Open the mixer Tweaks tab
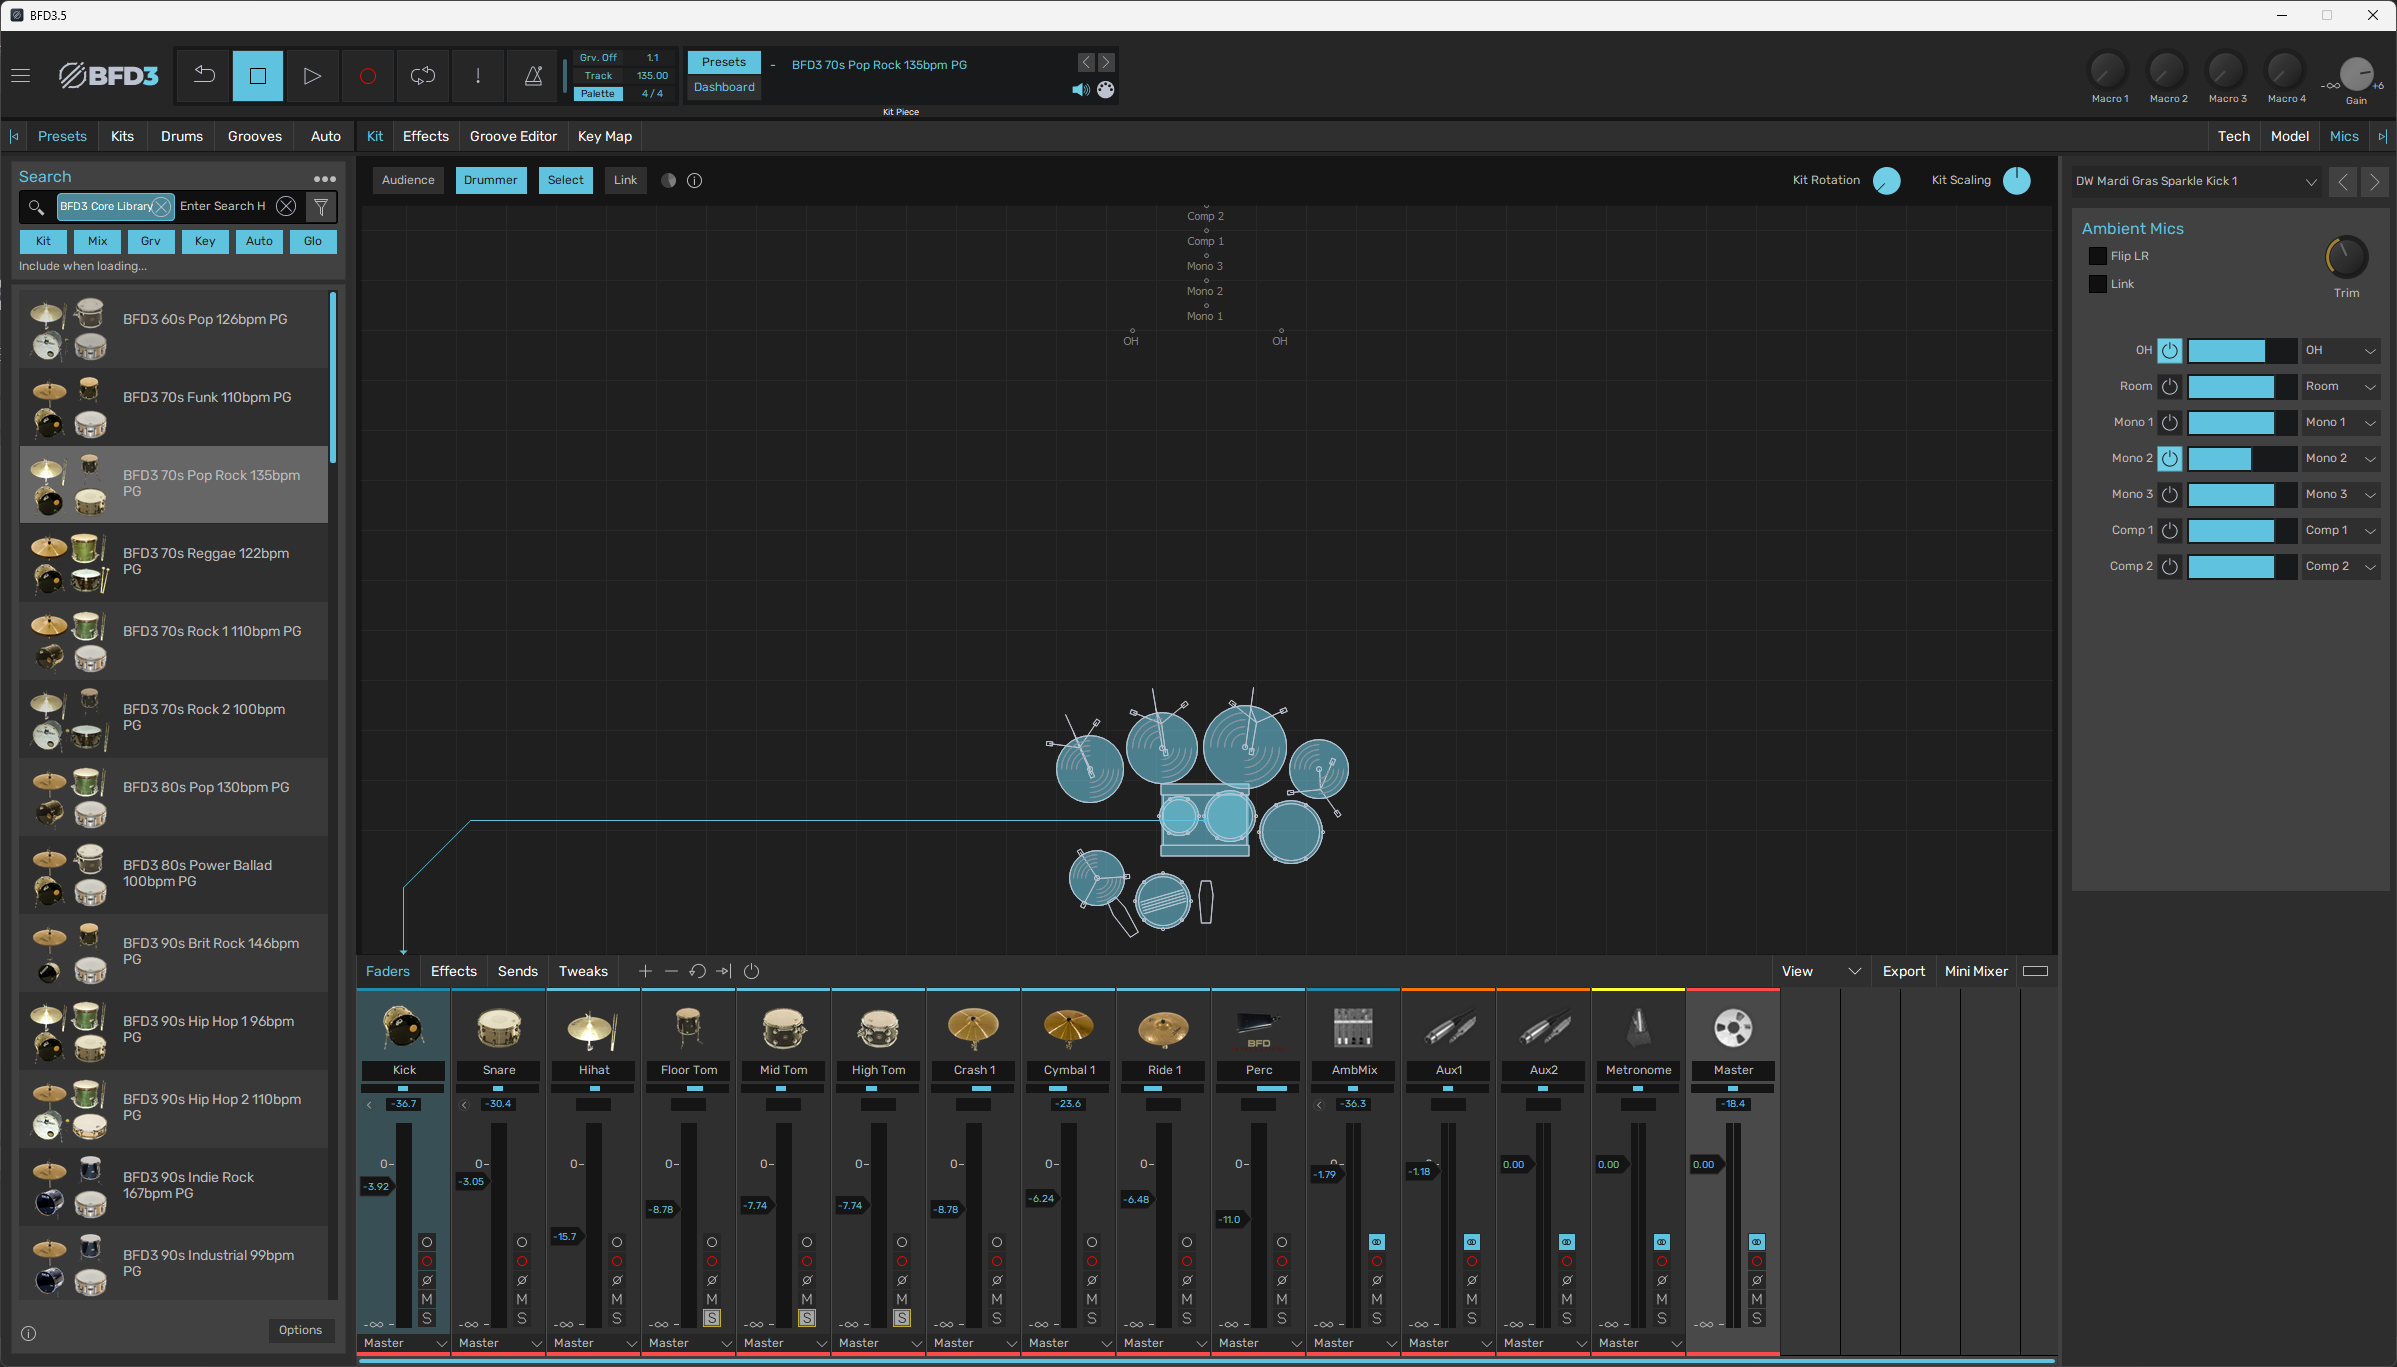 (583, 971)
